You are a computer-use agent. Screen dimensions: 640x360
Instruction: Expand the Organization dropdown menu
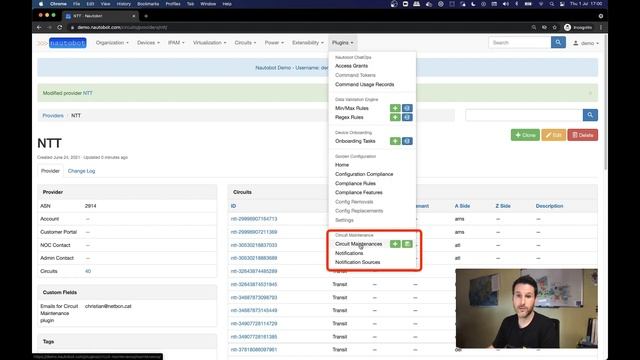click(x=112, y=43)
